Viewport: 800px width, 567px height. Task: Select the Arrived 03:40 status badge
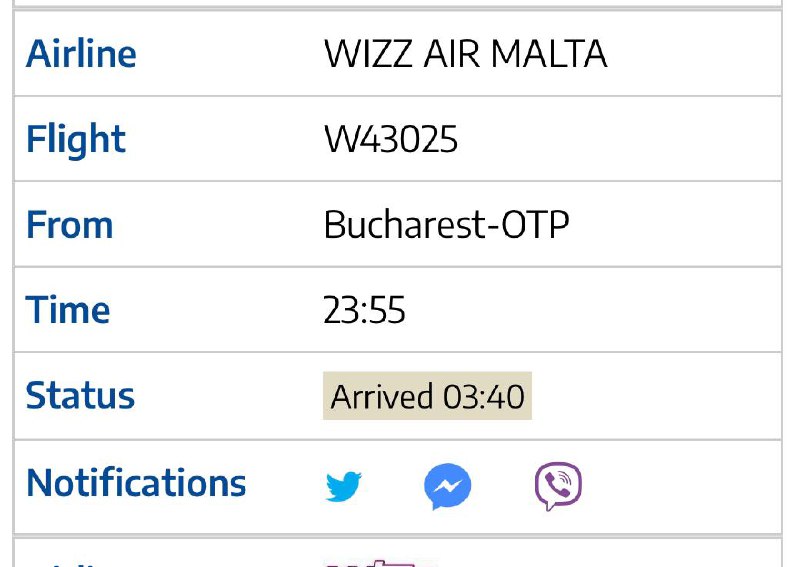[x=428, y=396]
